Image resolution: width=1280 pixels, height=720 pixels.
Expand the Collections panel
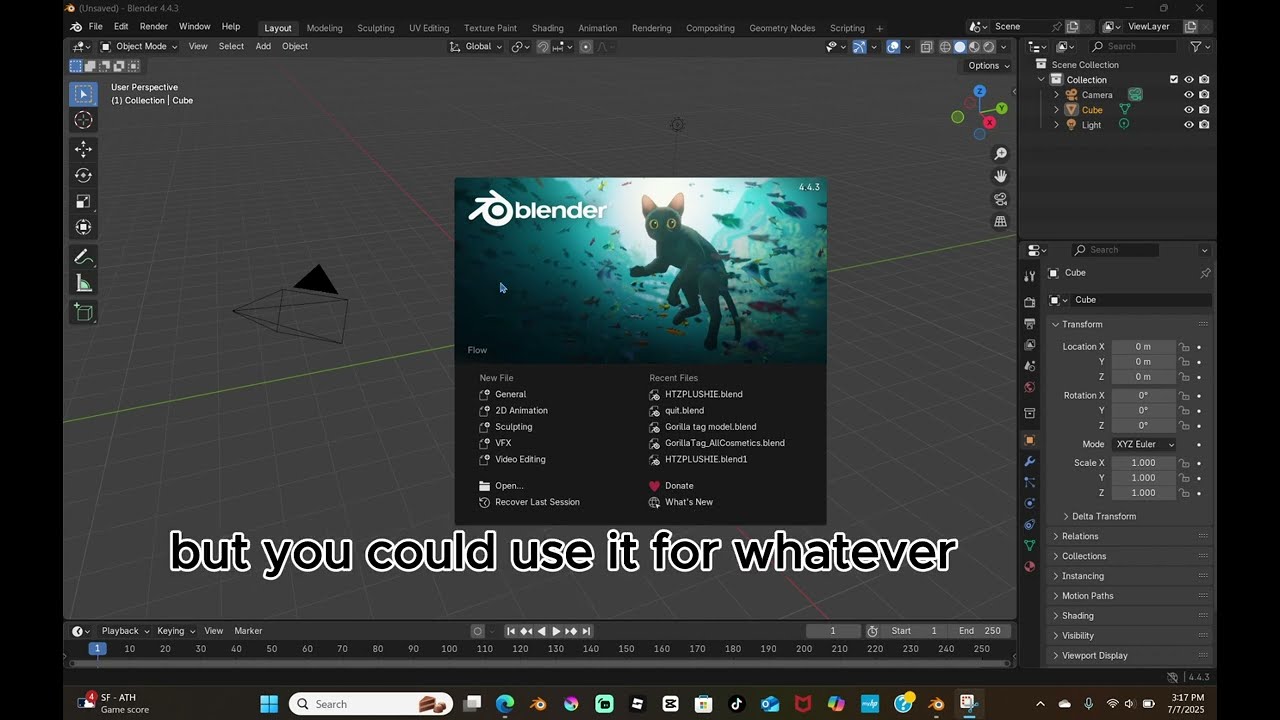pyautogui.click(x=1083, y=556)
